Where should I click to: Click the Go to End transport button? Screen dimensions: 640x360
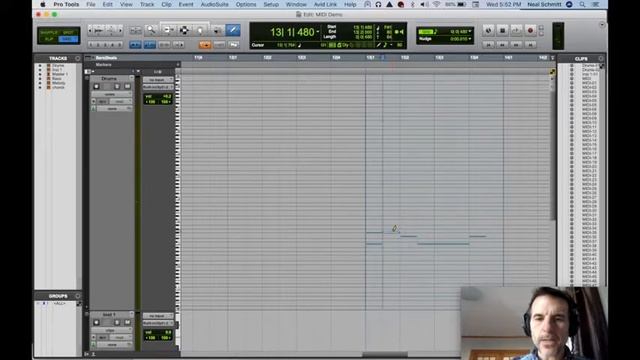click(530, 45)
